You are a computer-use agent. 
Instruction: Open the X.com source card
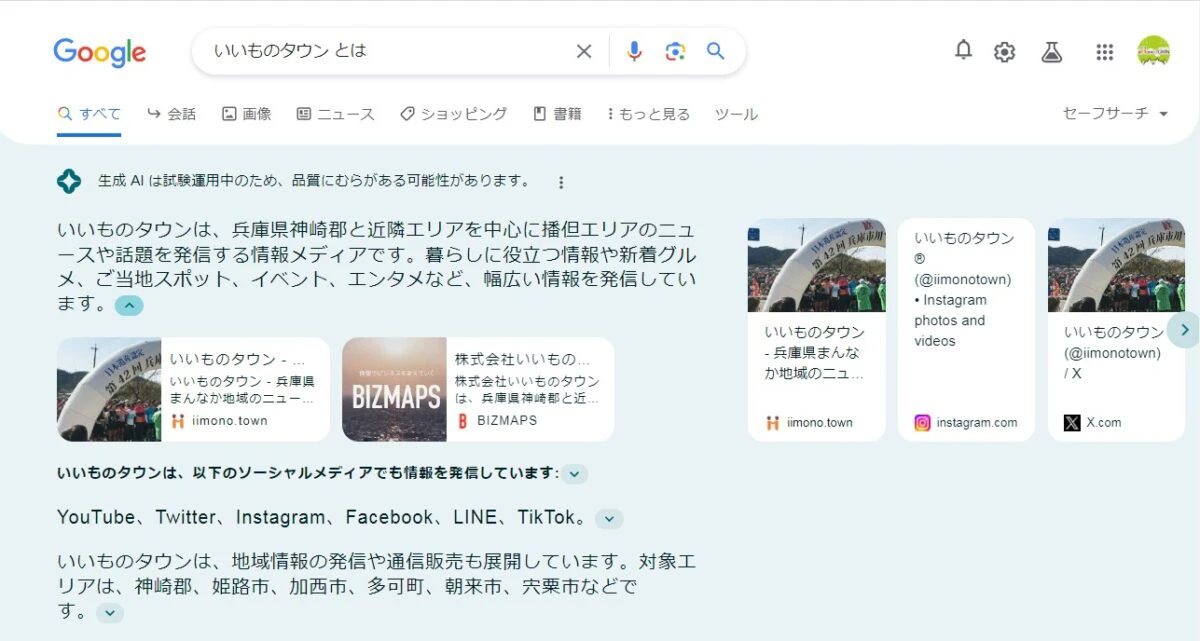(1116, 330)
